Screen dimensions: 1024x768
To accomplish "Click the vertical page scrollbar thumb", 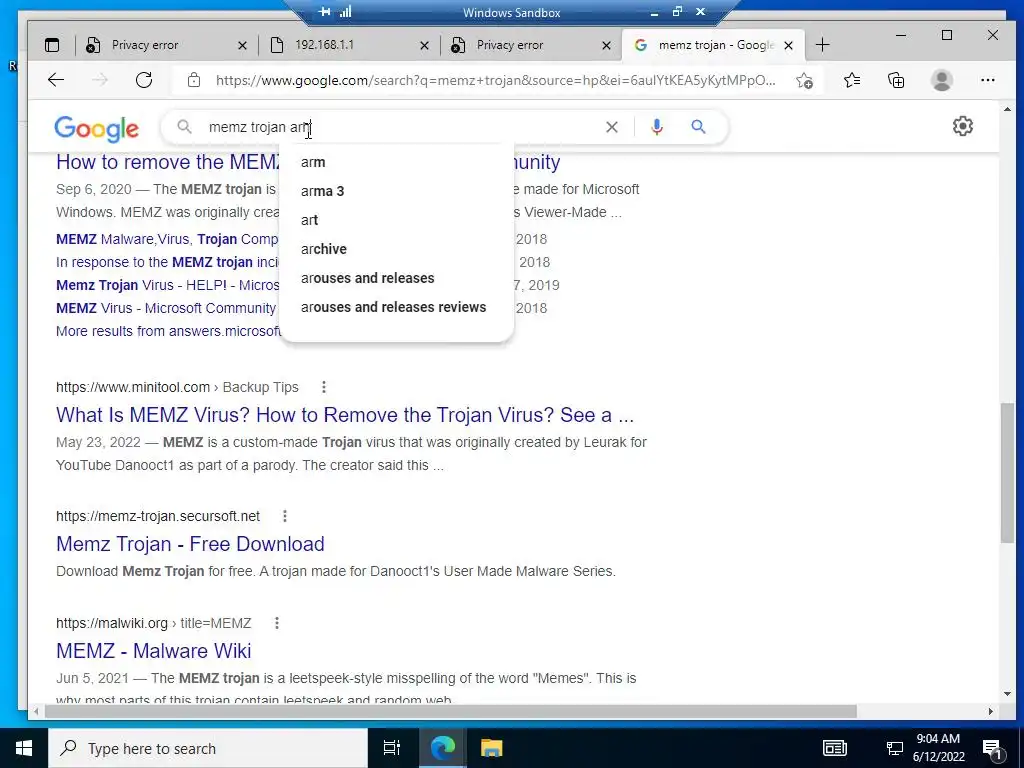I will click(x=1007, y=472).
